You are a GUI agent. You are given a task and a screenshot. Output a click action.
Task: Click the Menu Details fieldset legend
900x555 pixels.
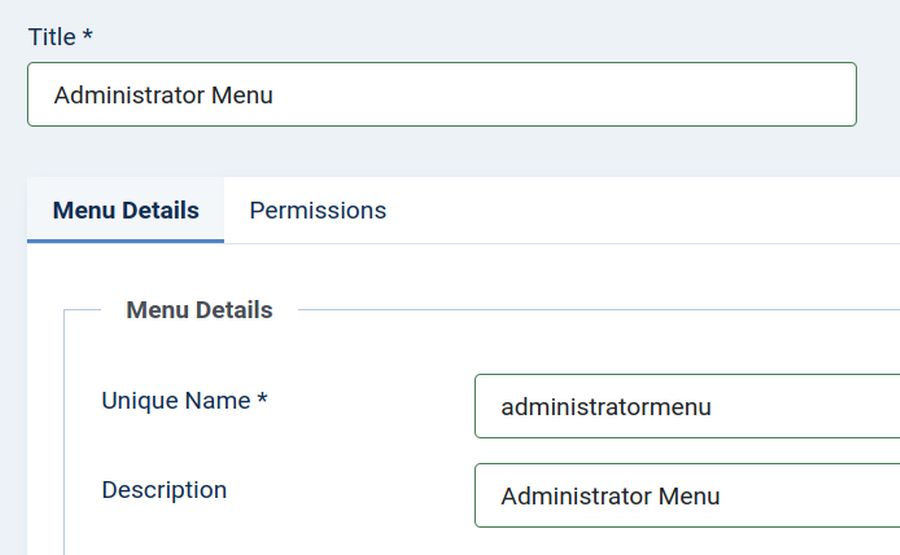pyautogui.click(x=199, y=310)
